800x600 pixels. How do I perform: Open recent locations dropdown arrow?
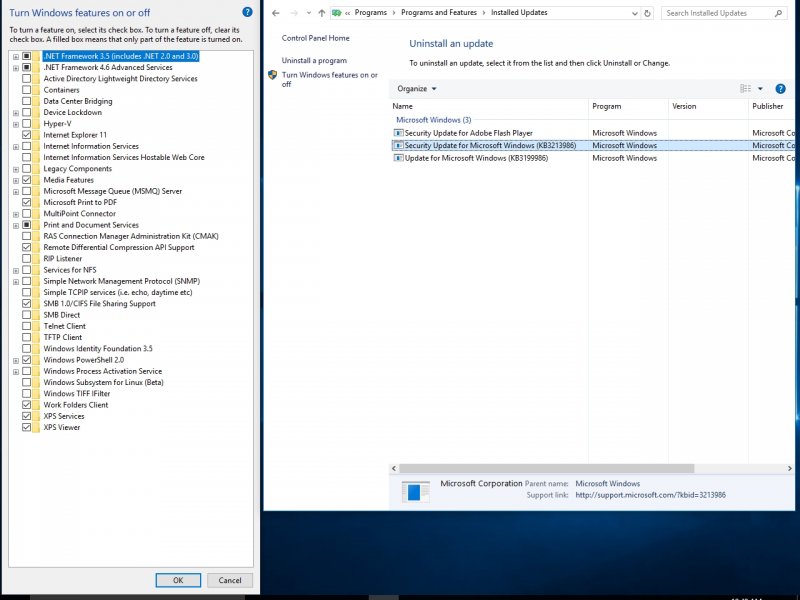[x=309, y=13]
